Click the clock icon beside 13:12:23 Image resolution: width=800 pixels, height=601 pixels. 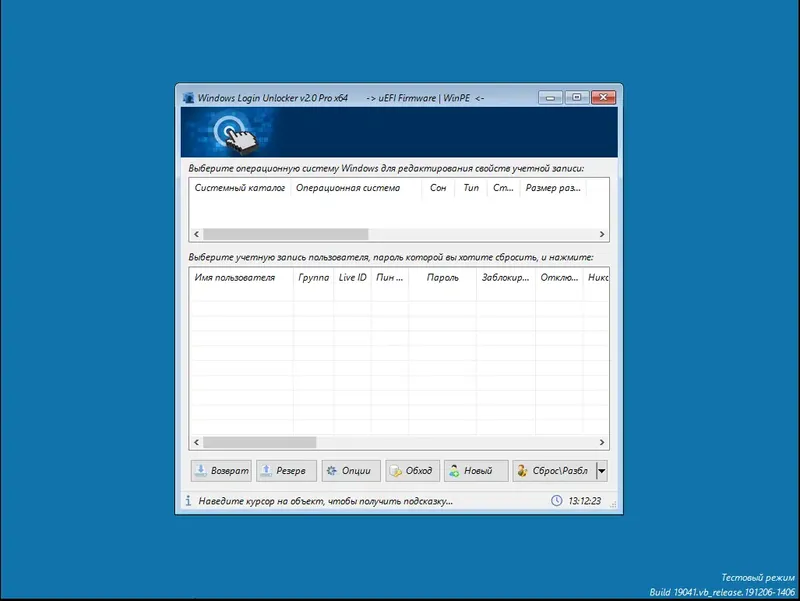coord(557,500)
